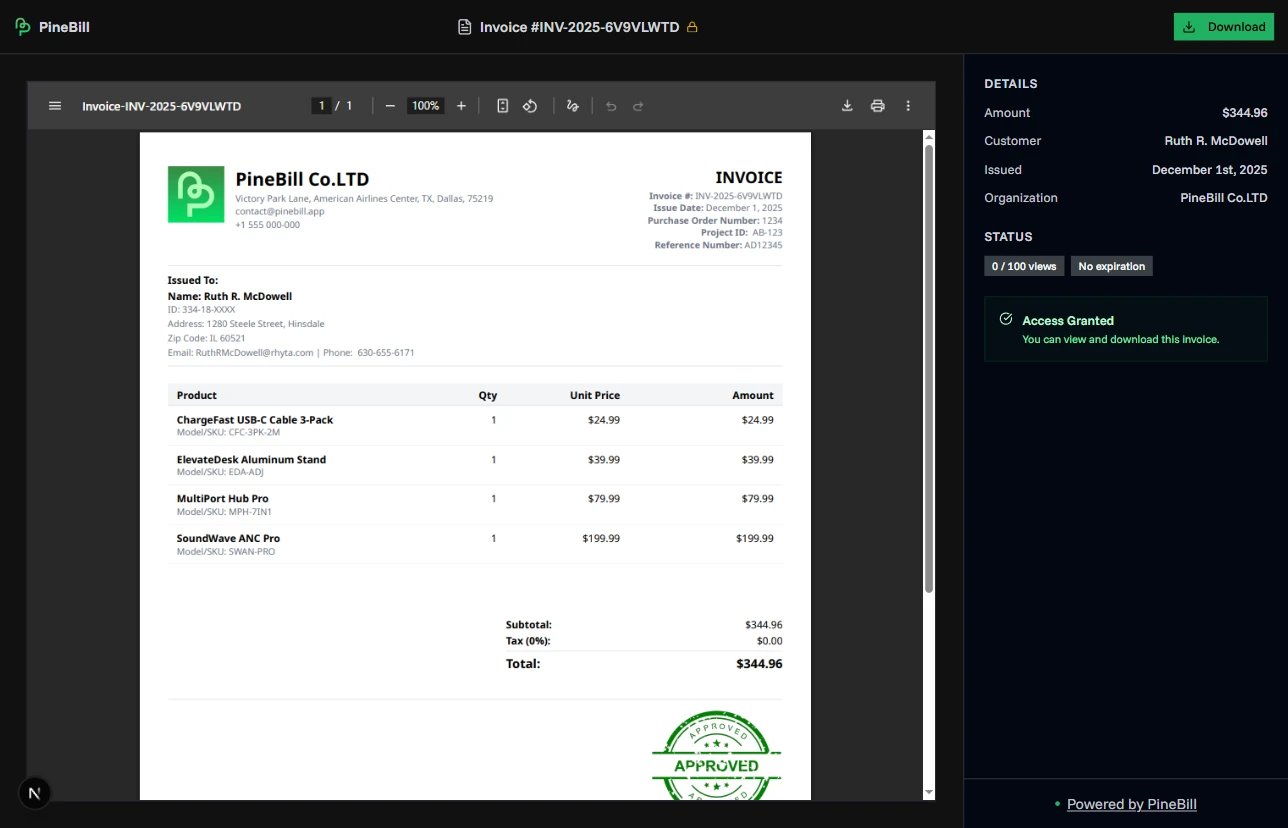Rotate the invoice page
Image resolution: width=1288 pixels, height=828 pixels.
click(530, 105)
